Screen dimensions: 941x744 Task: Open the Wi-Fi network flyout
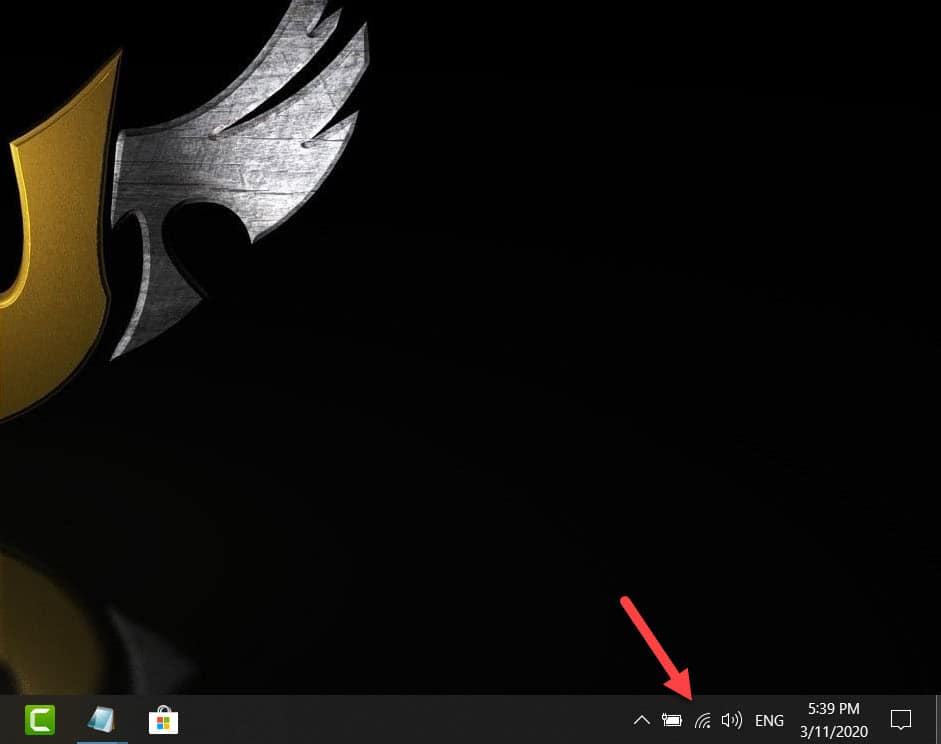pyautogui.click(x=703, y=720)
